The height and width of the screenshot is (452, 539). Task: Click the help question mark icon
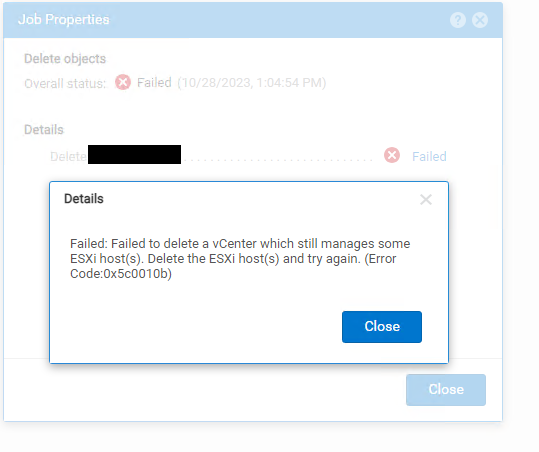458,20
